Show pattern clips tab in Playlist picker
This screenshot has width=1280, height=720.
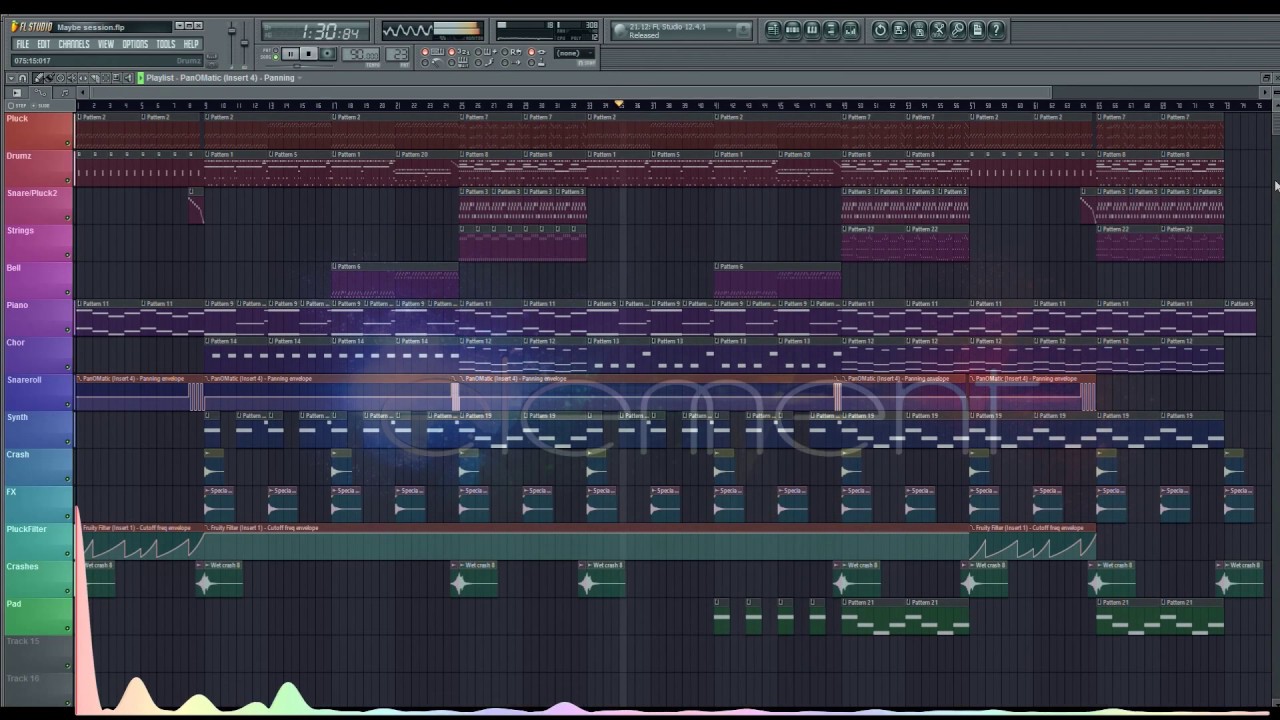point(65,92)
